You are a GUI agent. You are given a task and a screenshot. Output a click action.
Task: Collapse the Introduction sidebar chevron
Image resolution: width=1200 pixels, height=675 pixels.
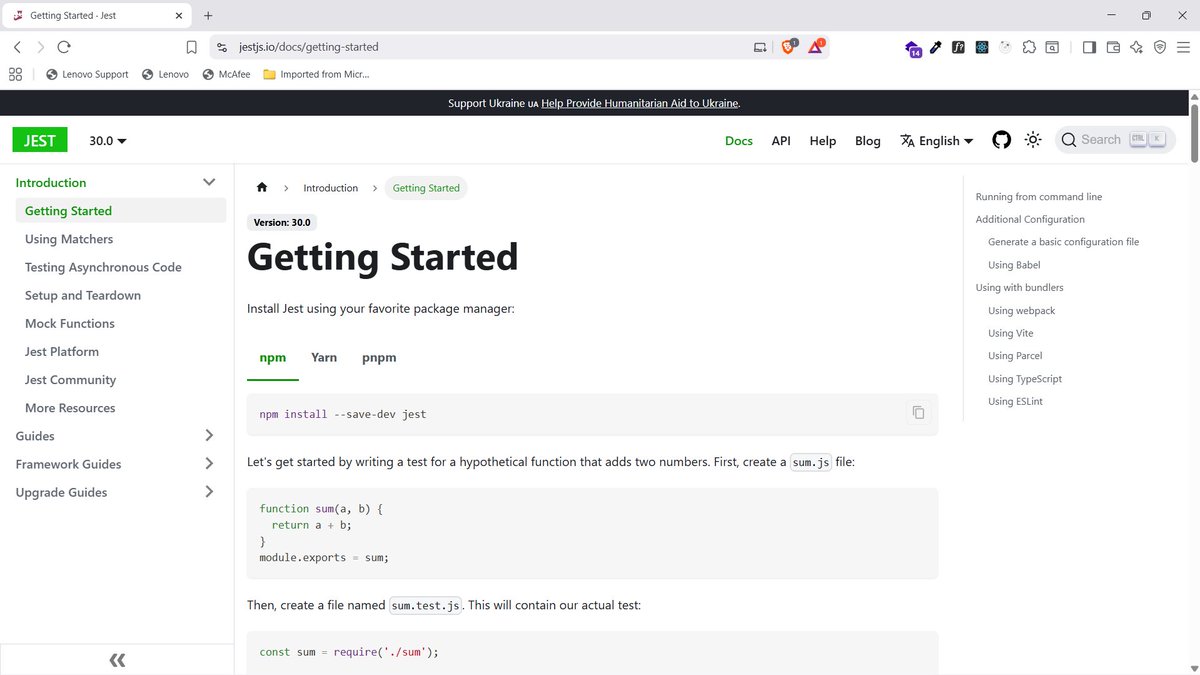coord(209,182)
